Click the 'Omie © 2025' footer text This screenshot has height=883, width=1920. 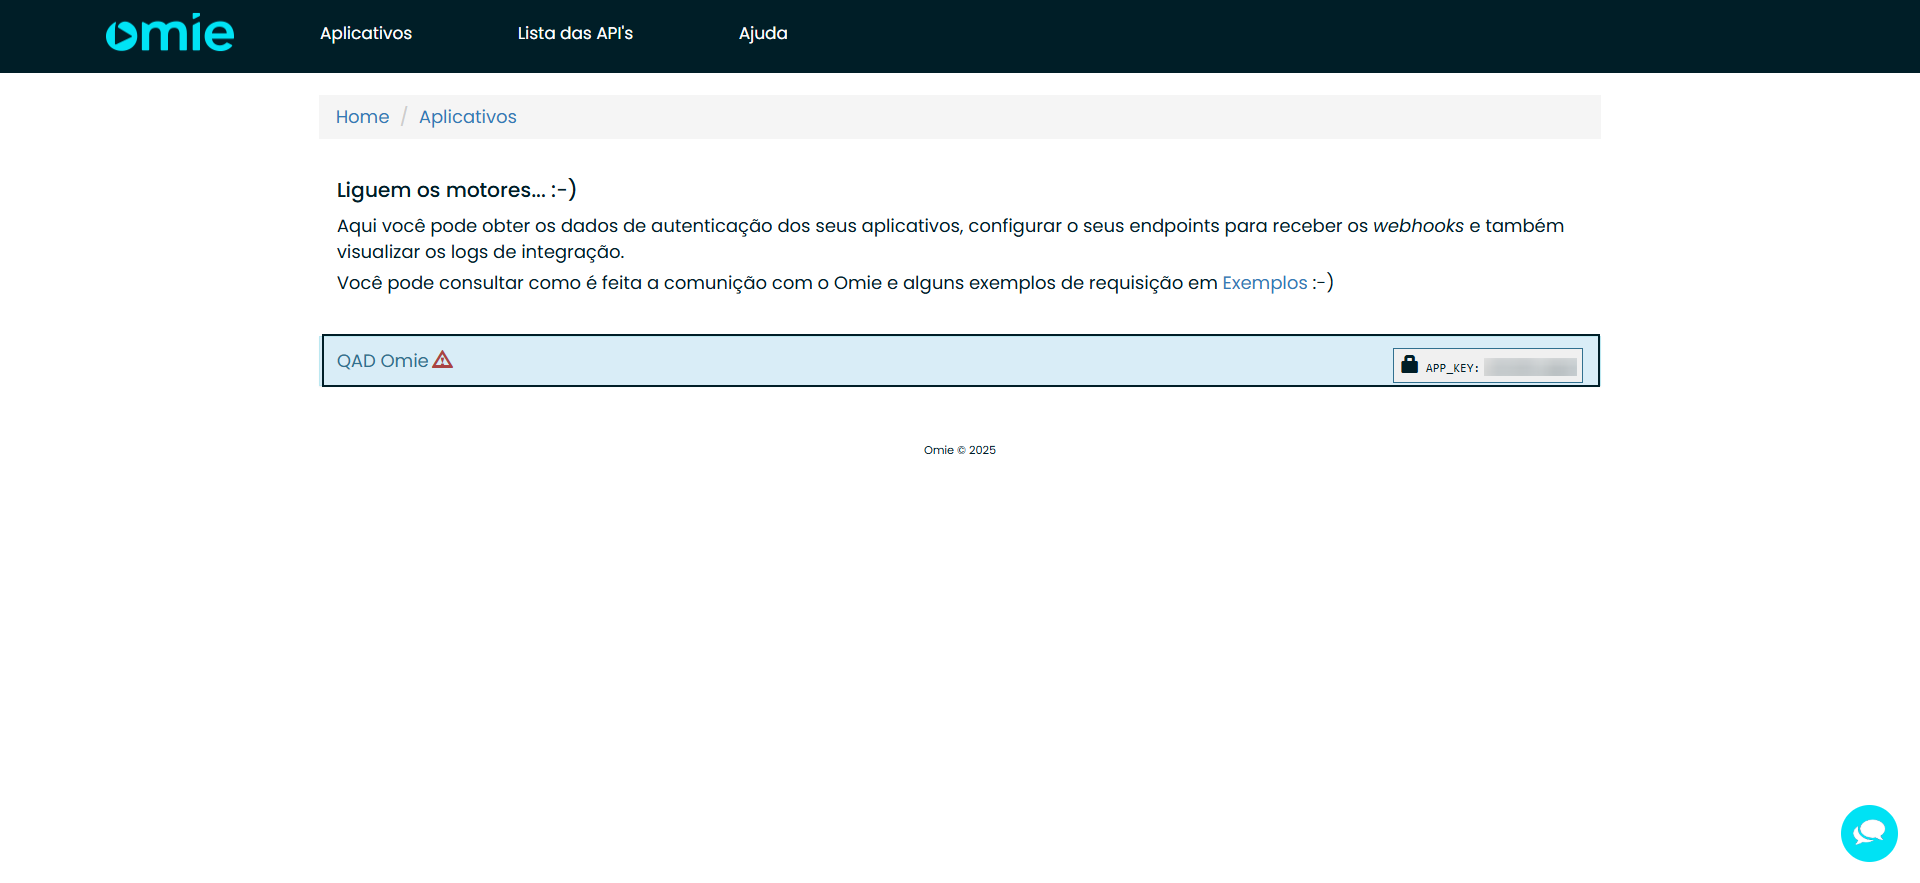[960, 450]
